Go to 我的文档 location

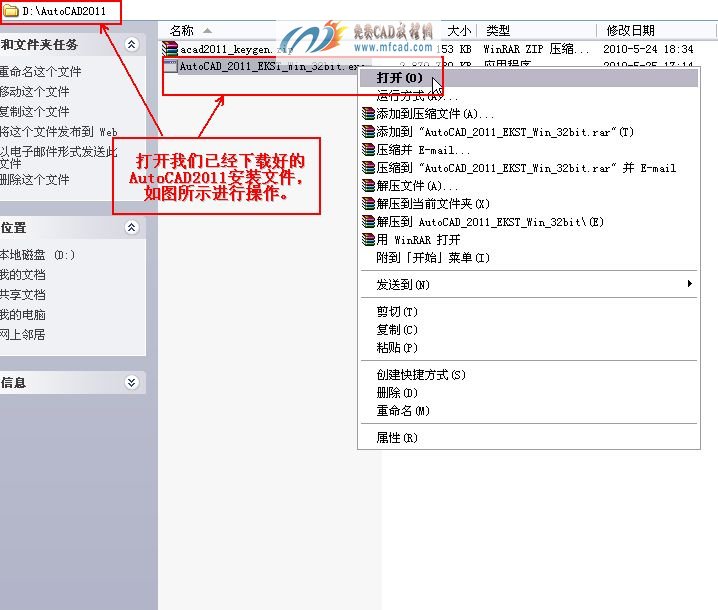(x=22, y=275)
